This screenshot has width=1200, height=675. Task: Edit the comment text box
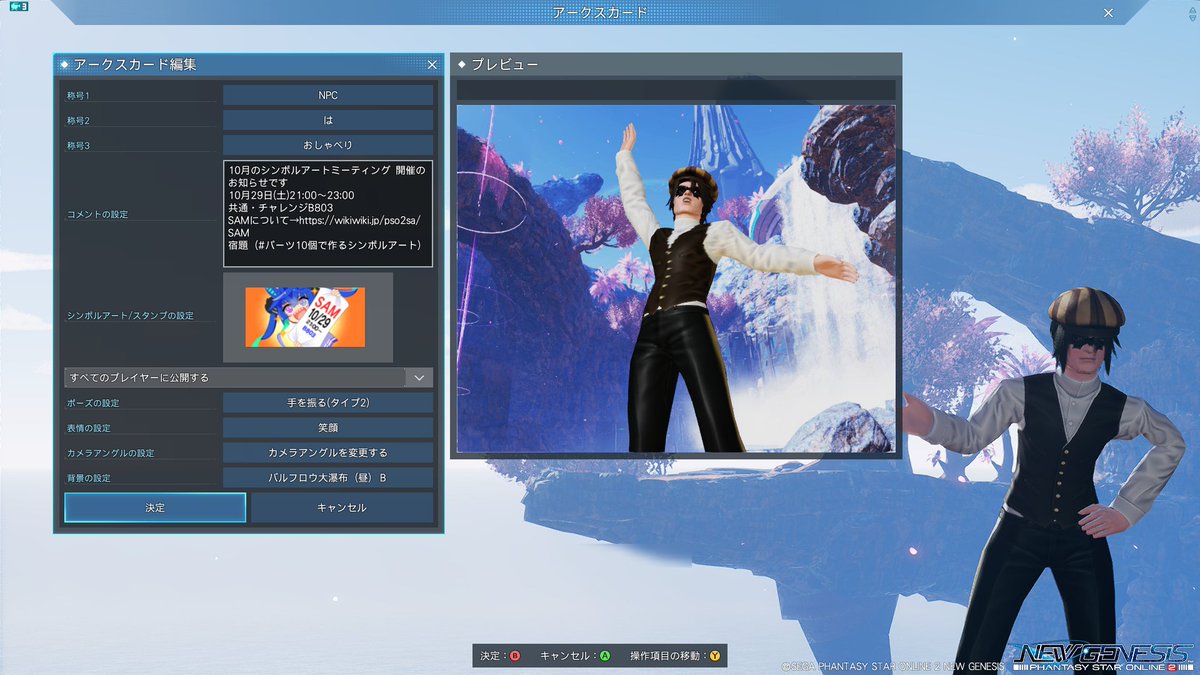tap(328, 213)
